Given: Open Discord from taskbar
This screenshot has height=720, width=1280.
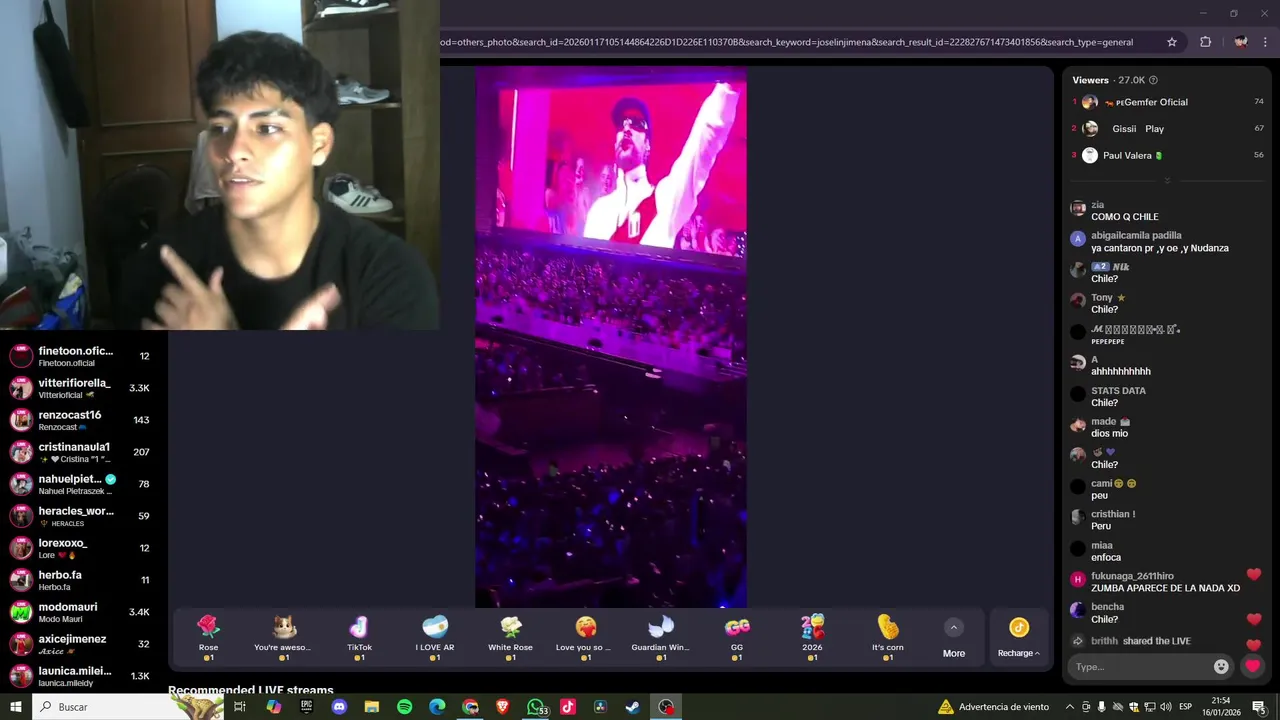Looking at the screenshot, I should point(339,707).
